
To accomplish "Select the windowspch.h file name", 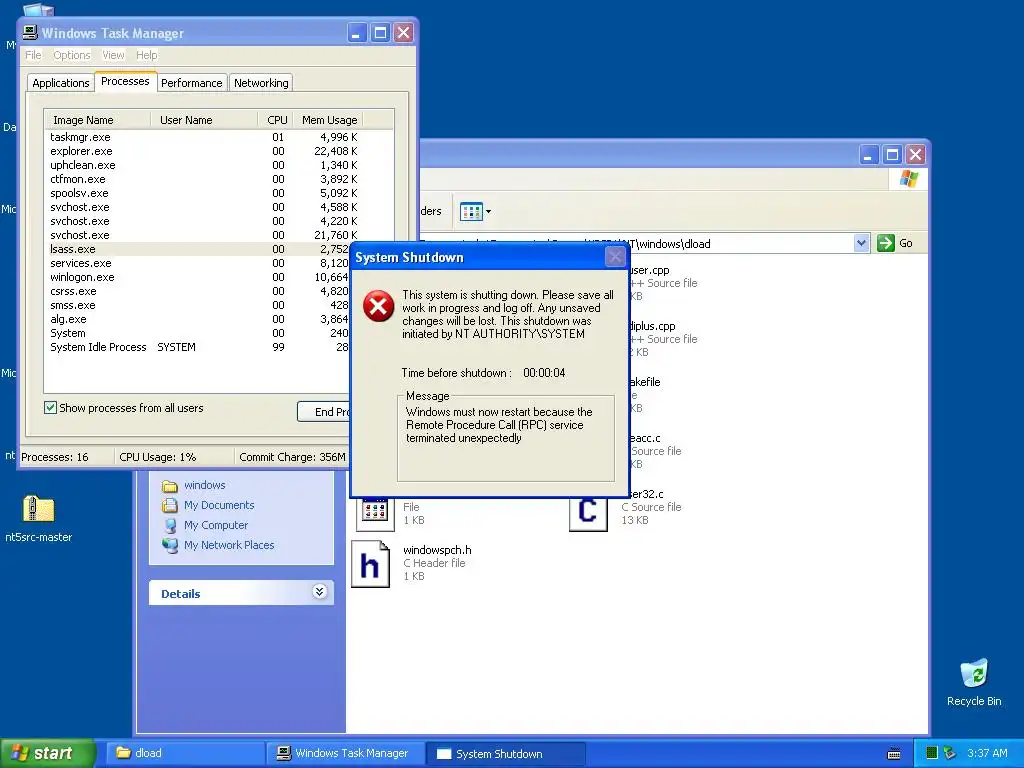I will (x=437, y=550).
